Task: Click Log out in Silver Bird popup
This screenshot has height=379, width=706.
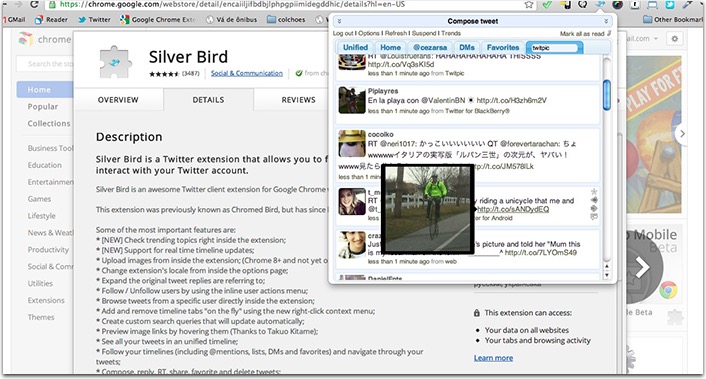Action: tap(343, 33)
